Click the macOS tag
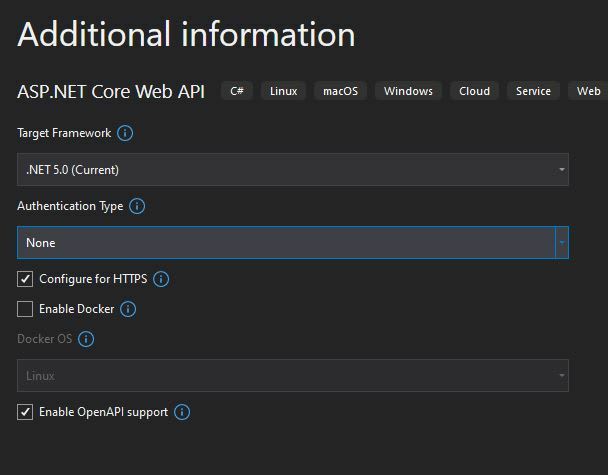 tap(340, 91)
